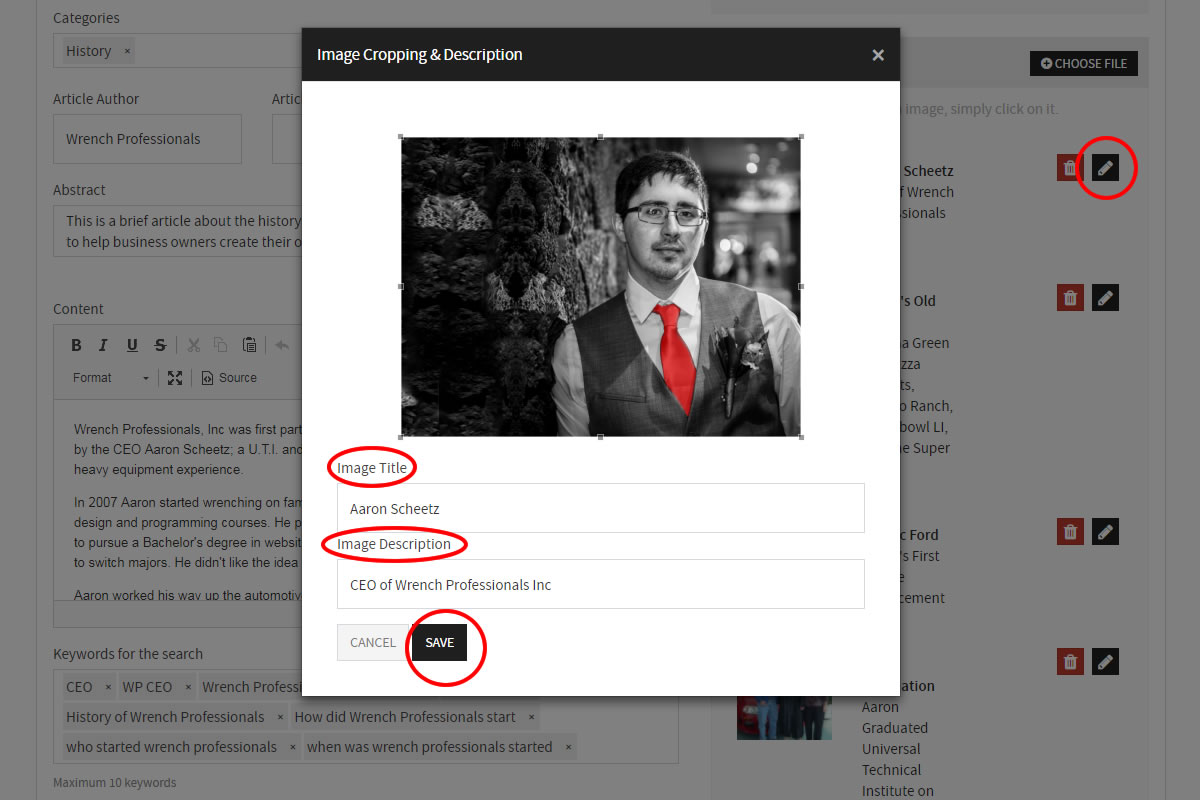Image resolution: width=1200 pixels, height=800 pixels.
Task: Toggle Bold in the content editor
Action: coord(76,345)
